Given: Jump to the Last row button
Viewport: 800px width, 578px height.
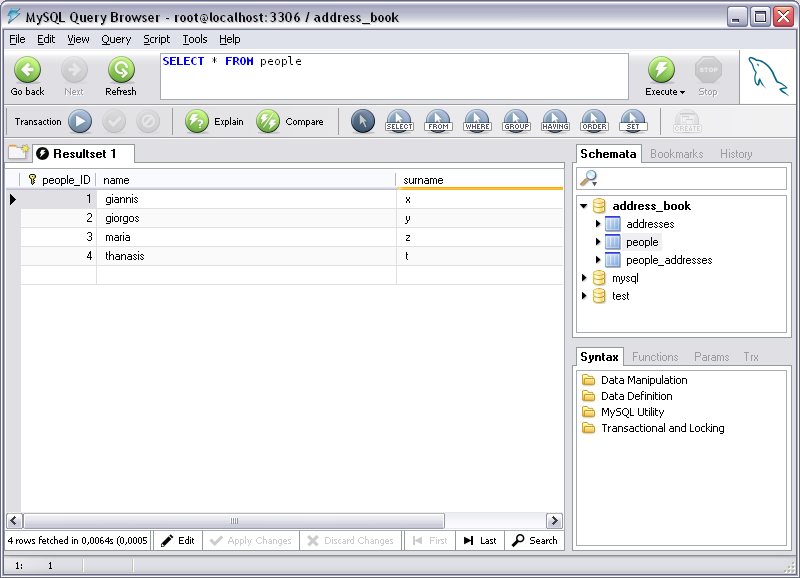Looking at the screenshot, I should (480, 540).
